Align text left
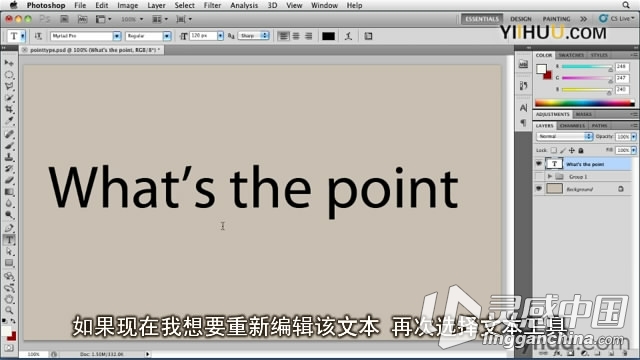The image size is (640, 360). pyautogui.click(x=283, y=36)
